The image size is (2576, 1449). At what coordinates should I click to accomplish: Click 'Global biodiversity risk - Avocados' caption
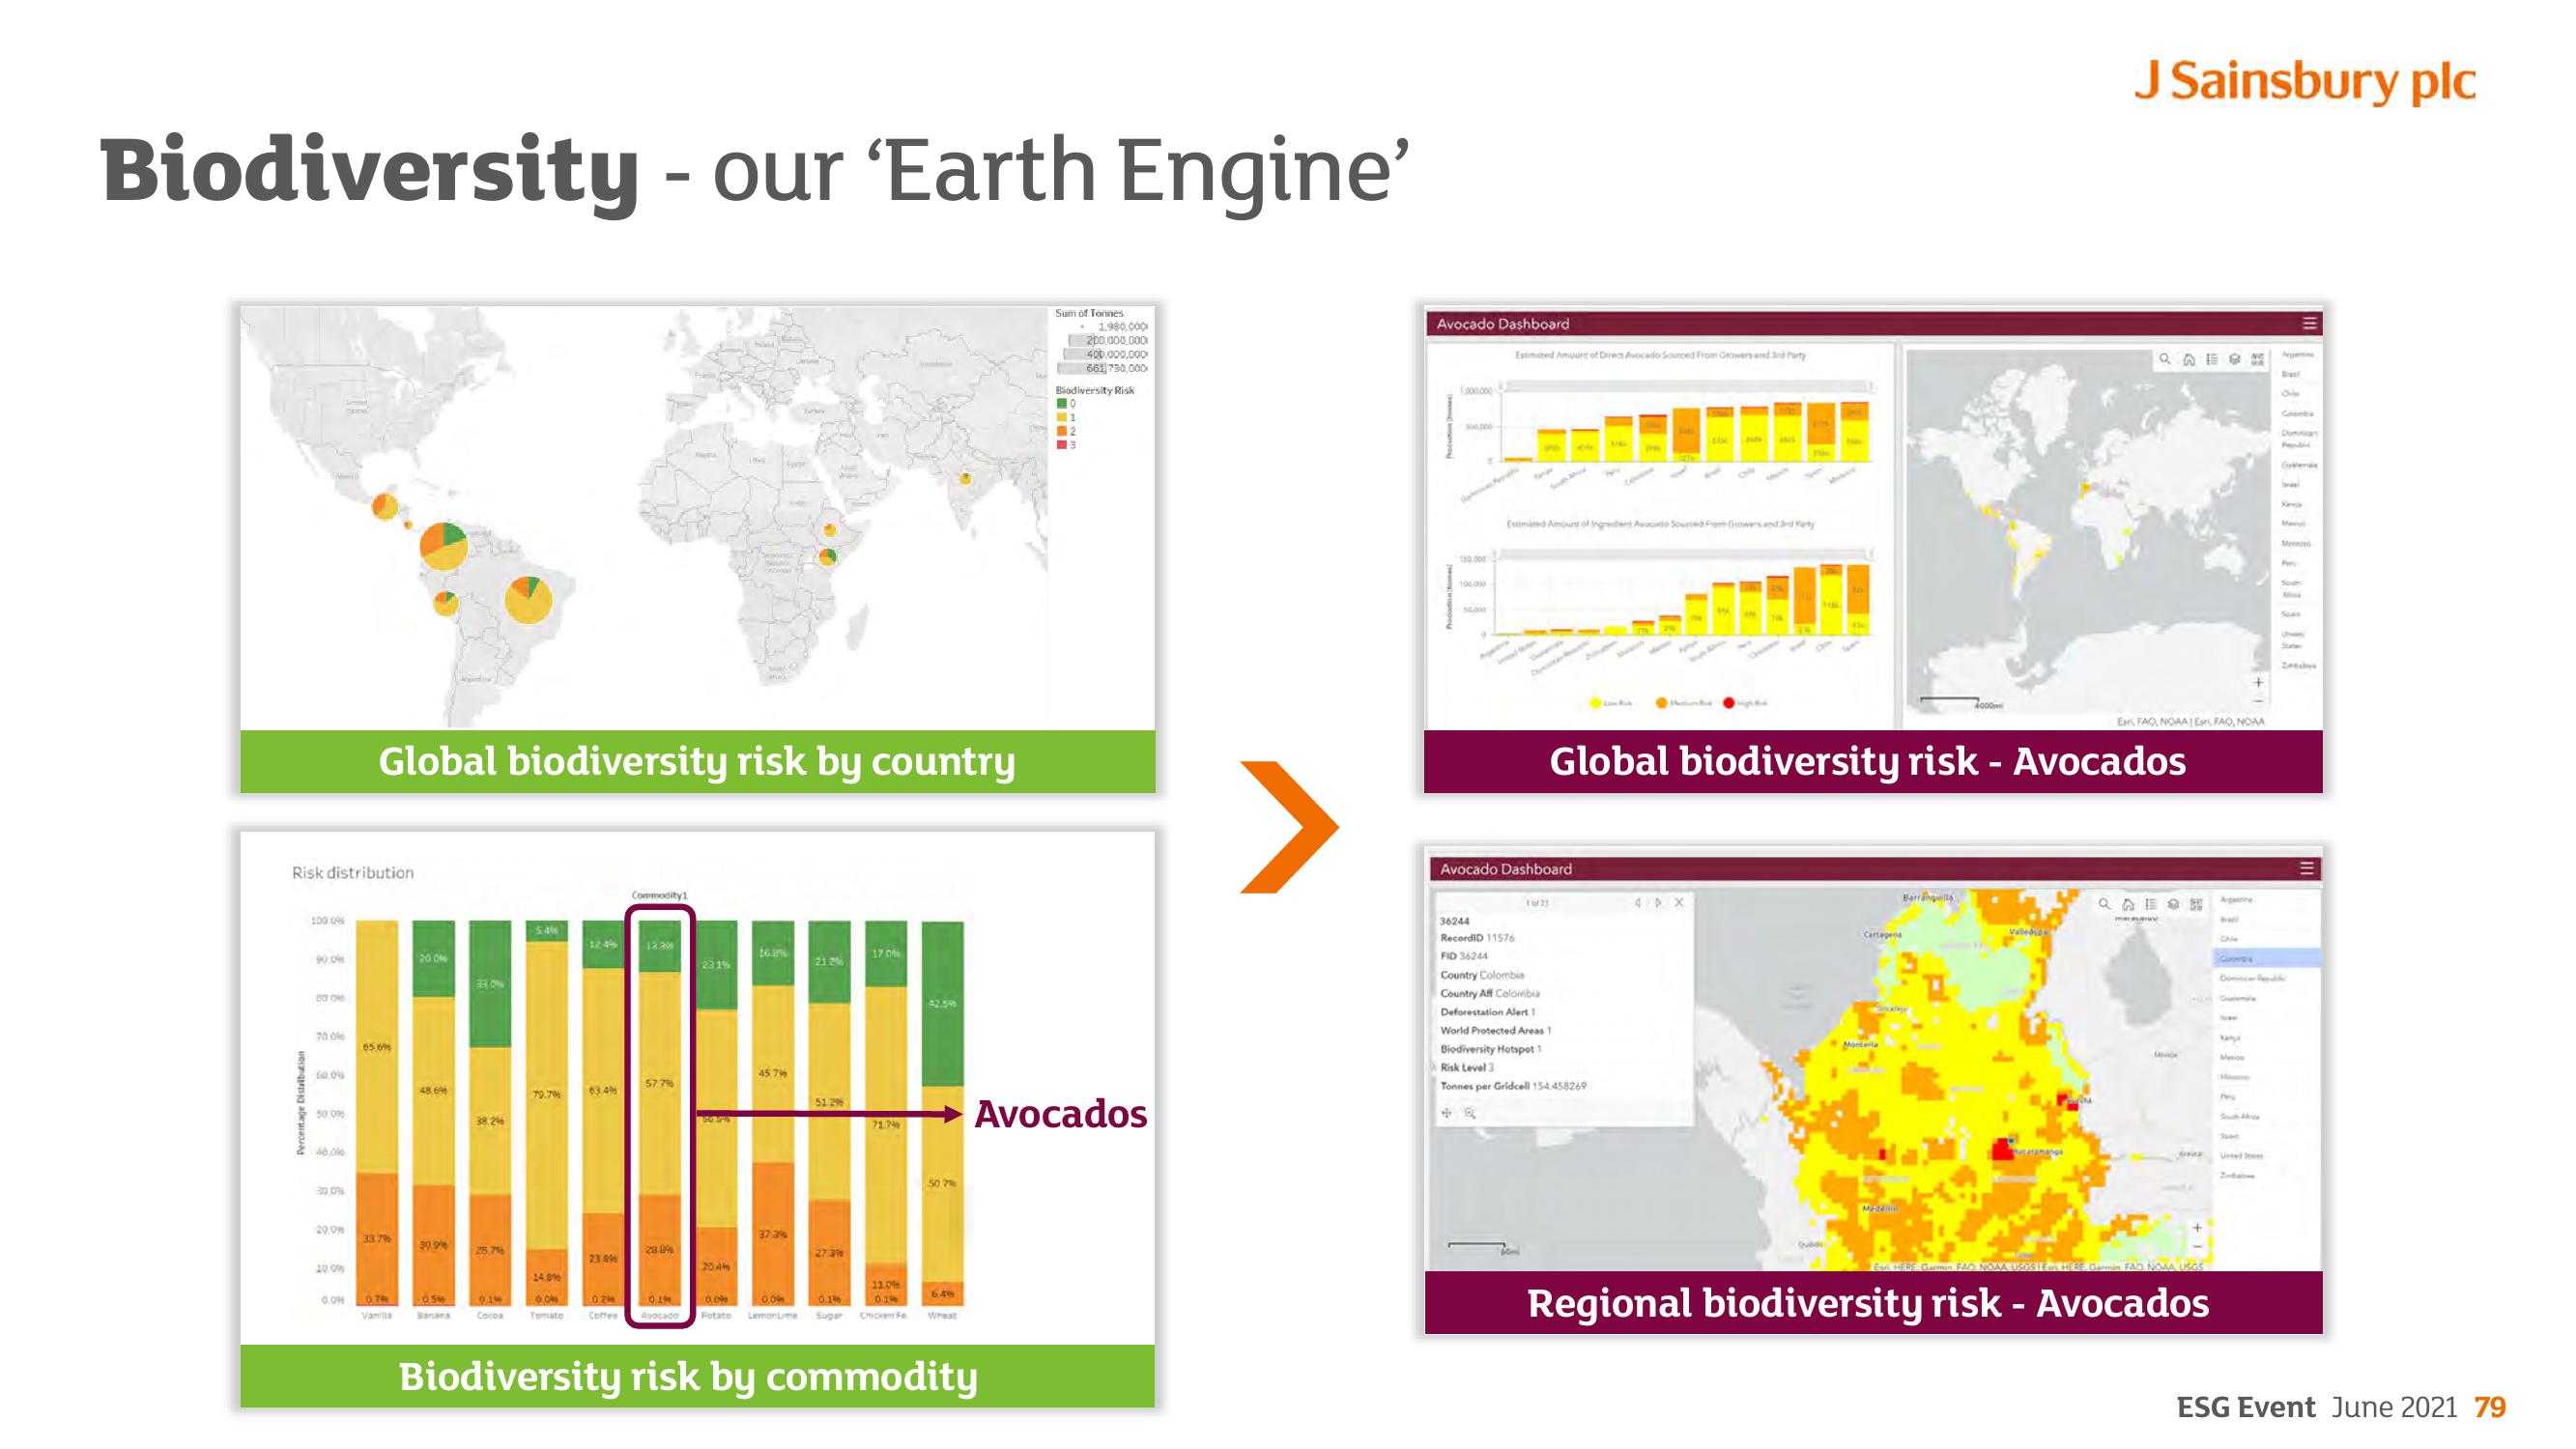pos(1867,762)
